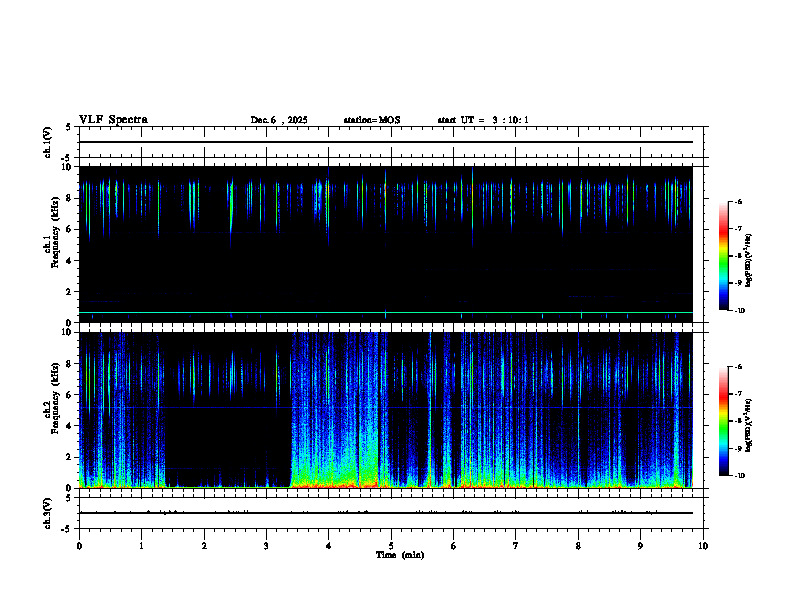This screenshot has width=792, height=612.
Task: Click time axis tick label "4"
Action: 329,546
